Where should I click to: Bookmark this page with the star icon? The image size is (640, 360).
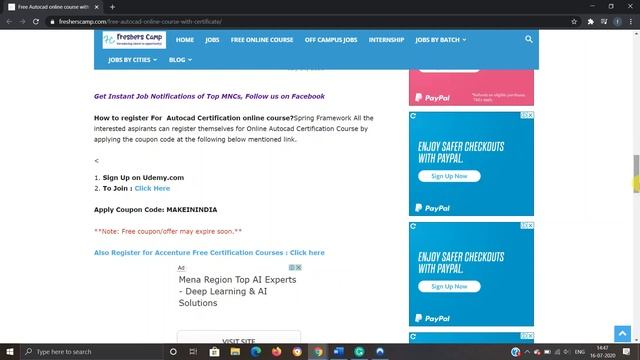tap(574, 21)
